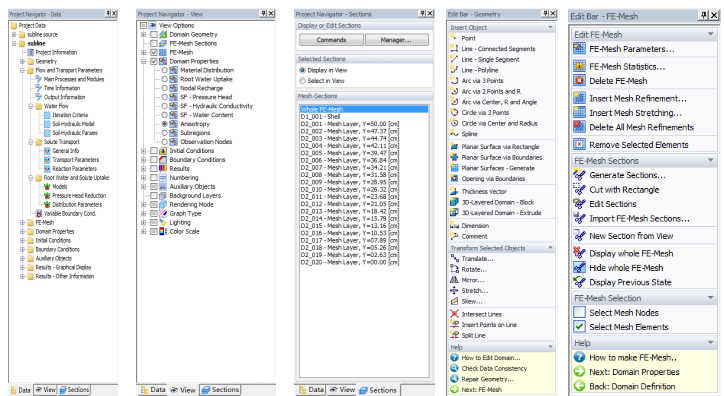
Task: Choose Select in View radio button
Action: click(x=302, y=81)
